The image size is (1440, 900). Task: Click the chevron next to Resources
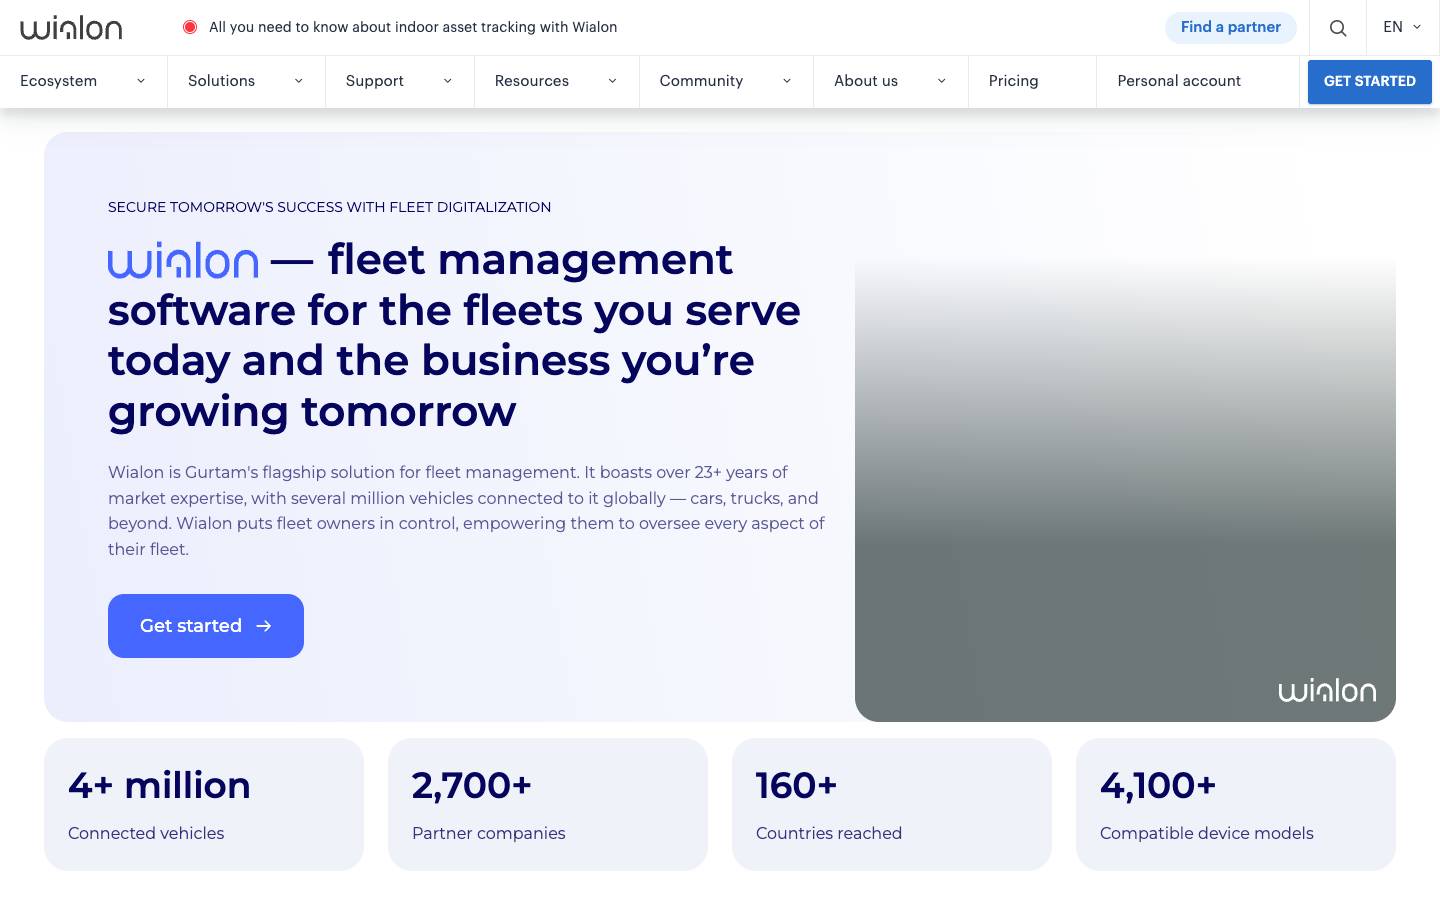pos(612,81)
